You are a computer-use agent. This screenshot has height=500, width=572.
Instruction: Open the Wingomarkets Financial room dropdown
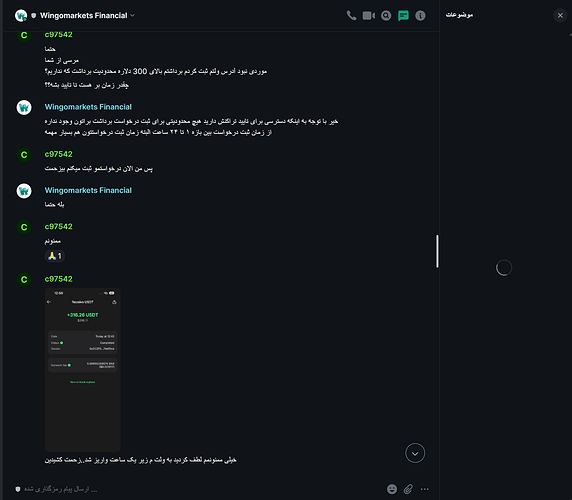click(132, 15)
